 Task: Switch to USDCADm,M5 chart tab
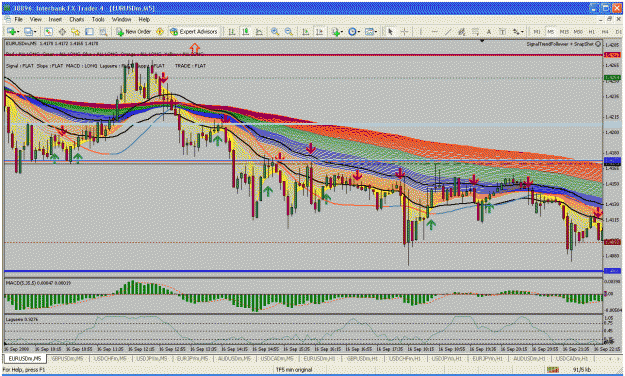click(x=276, y=359)
